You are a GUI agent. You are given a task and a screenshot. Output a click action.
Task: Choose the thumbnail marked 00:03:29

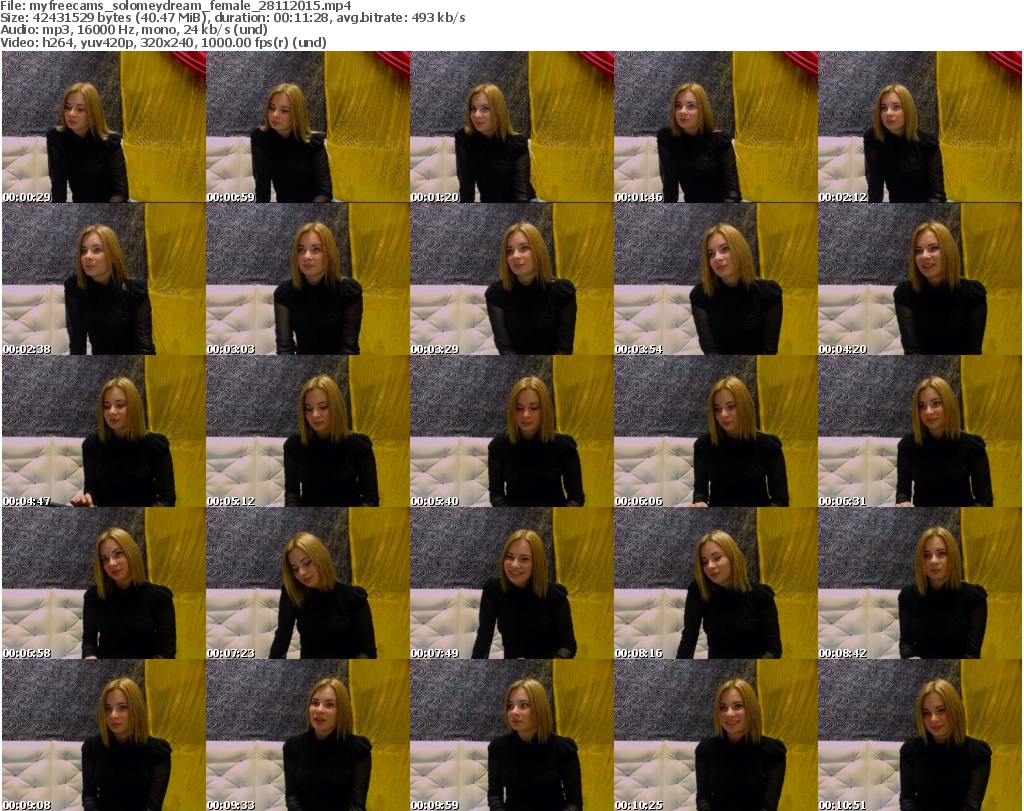coord(512,279)
